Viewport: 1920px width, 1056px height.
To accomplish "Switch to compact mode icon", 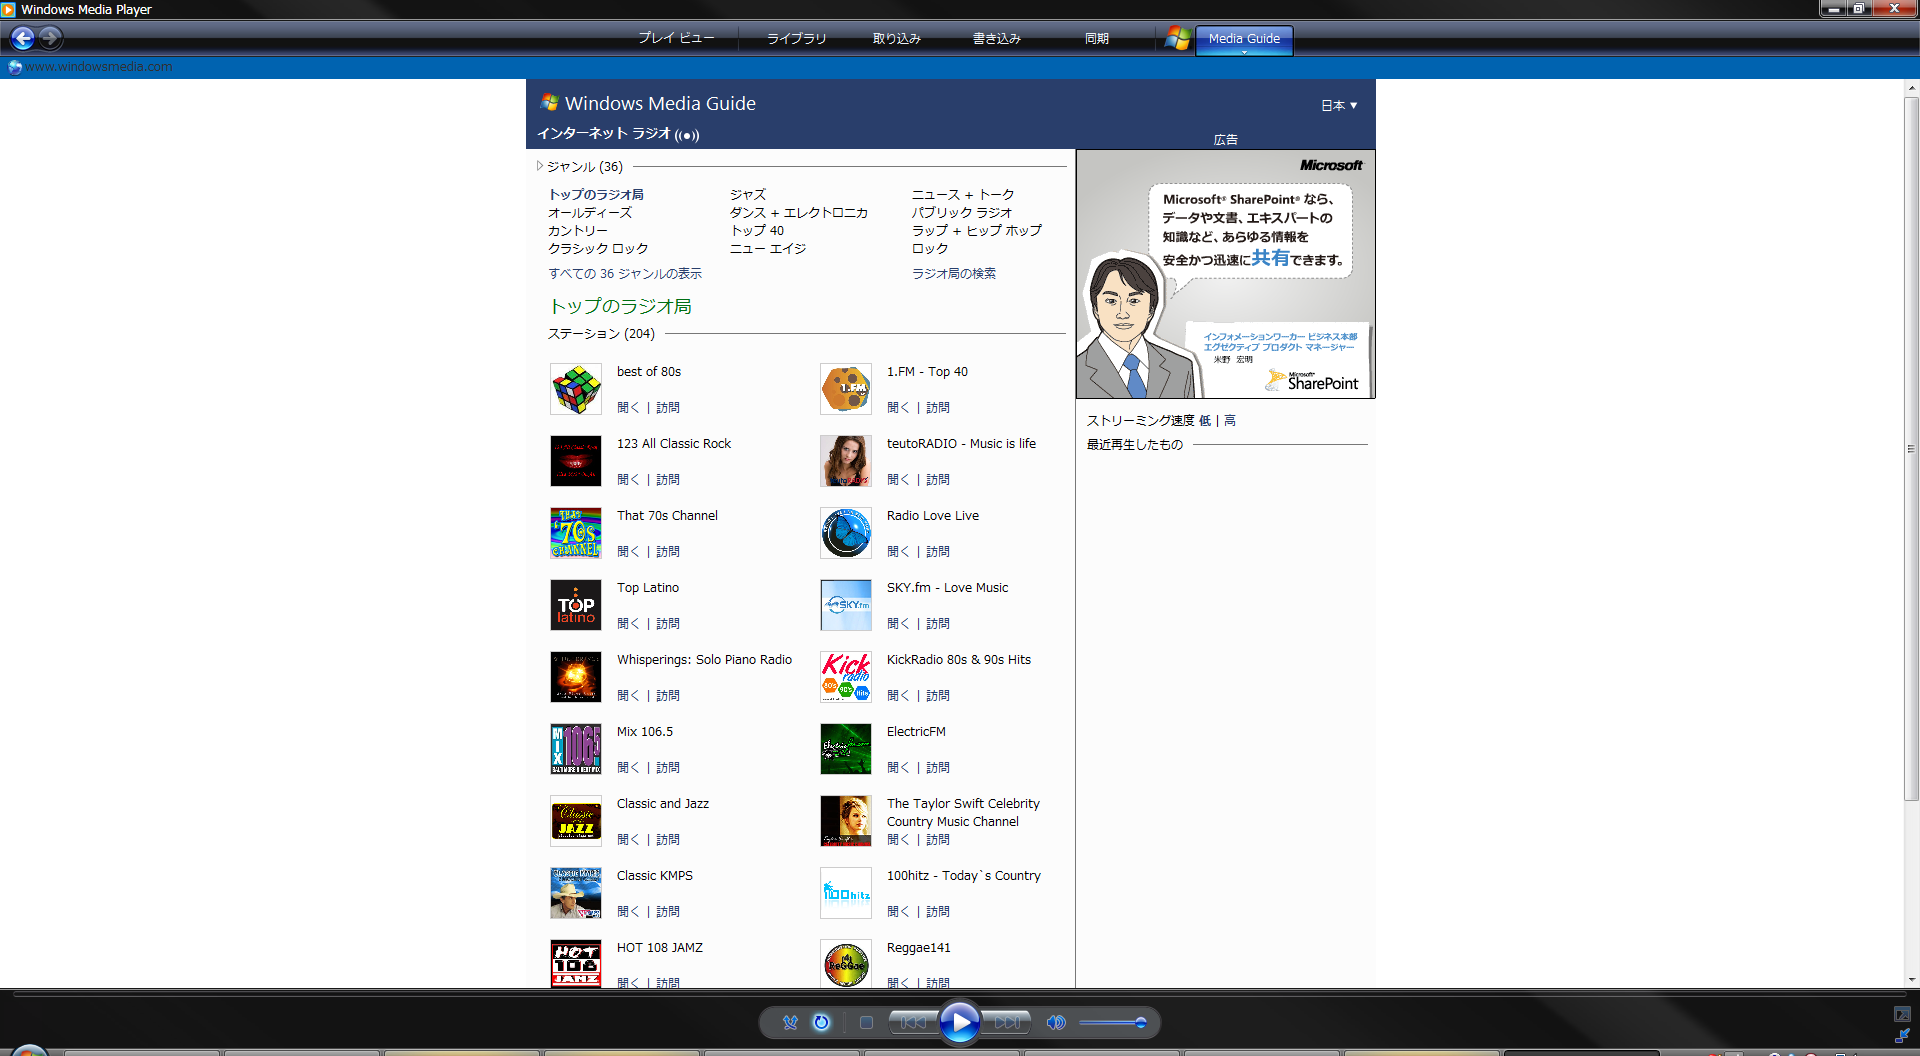I will (1902, 1036).
